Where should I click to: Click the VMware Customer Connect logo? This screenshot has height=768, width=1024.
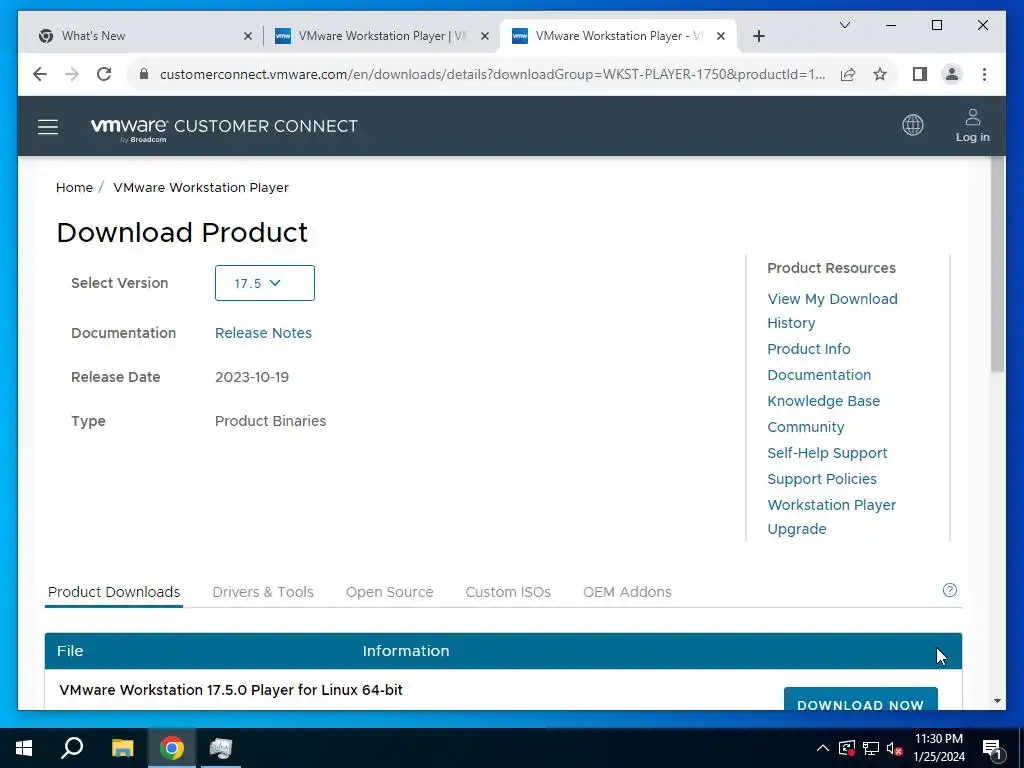pyautogui.click(x=224, y=129)
